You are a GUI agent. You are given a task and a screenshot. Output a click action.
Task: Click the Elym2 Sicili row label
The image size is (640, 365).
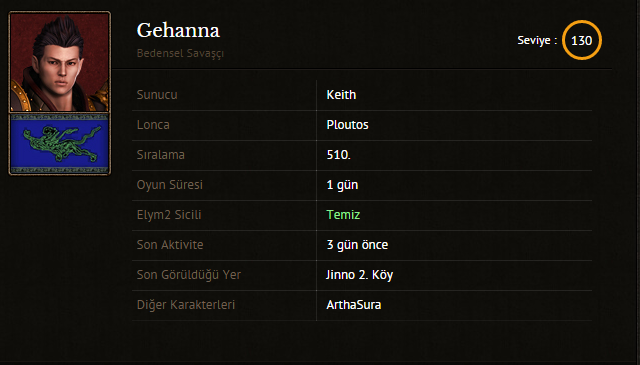(169, 215)
